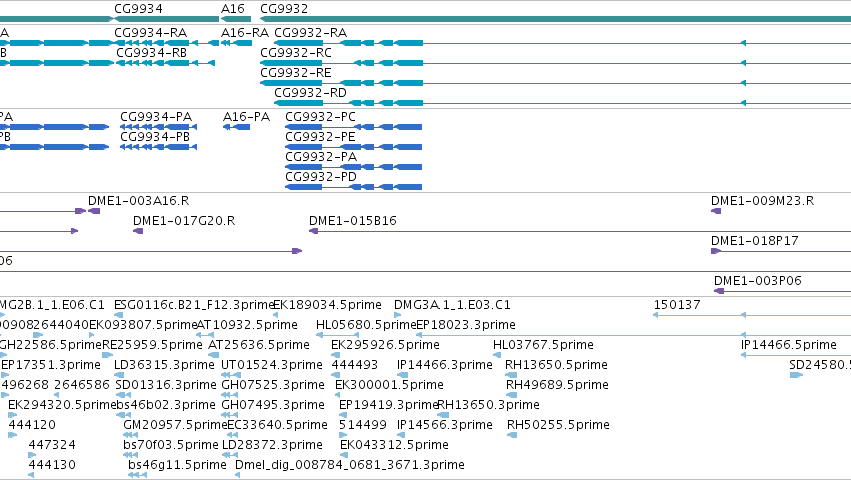Image resolution: width=851 pixels, height=480 pixels.
Task: Click the LD28372.3prime label
Action: click(272, 445)
